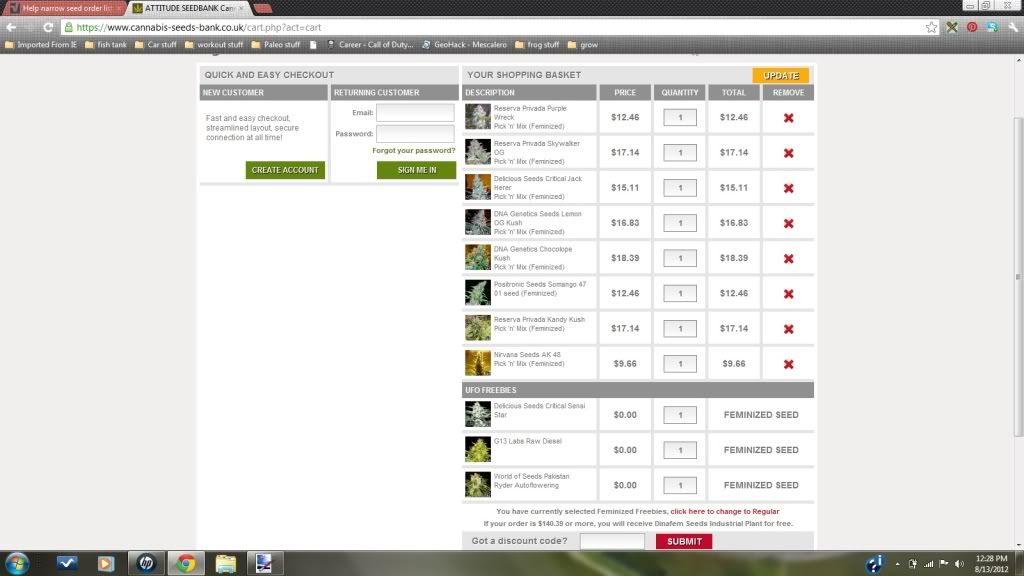Click here to change to Regular link

point(724,511)
